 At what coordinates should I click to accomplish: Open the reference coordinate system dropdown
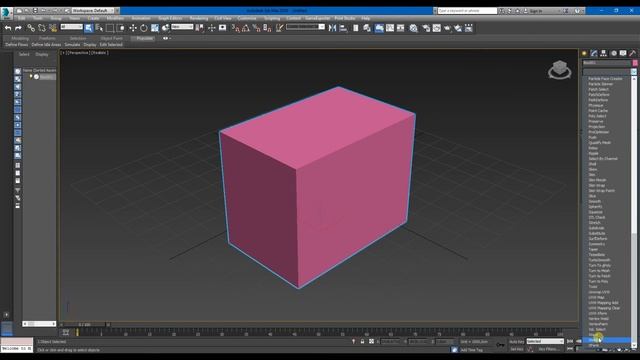(x=182, y=27)
